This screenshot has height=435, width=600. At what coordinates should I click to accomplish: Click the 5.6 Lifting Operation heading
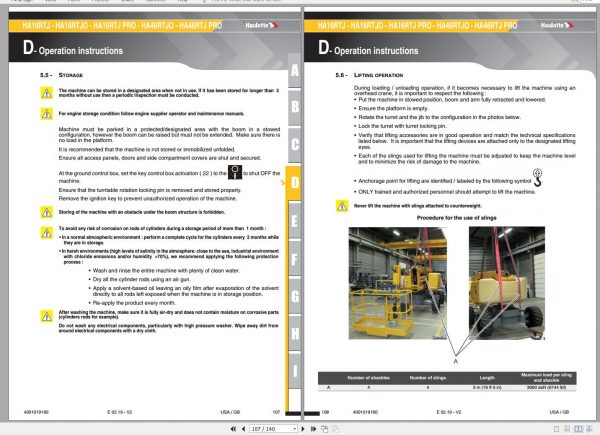[369, 75]
